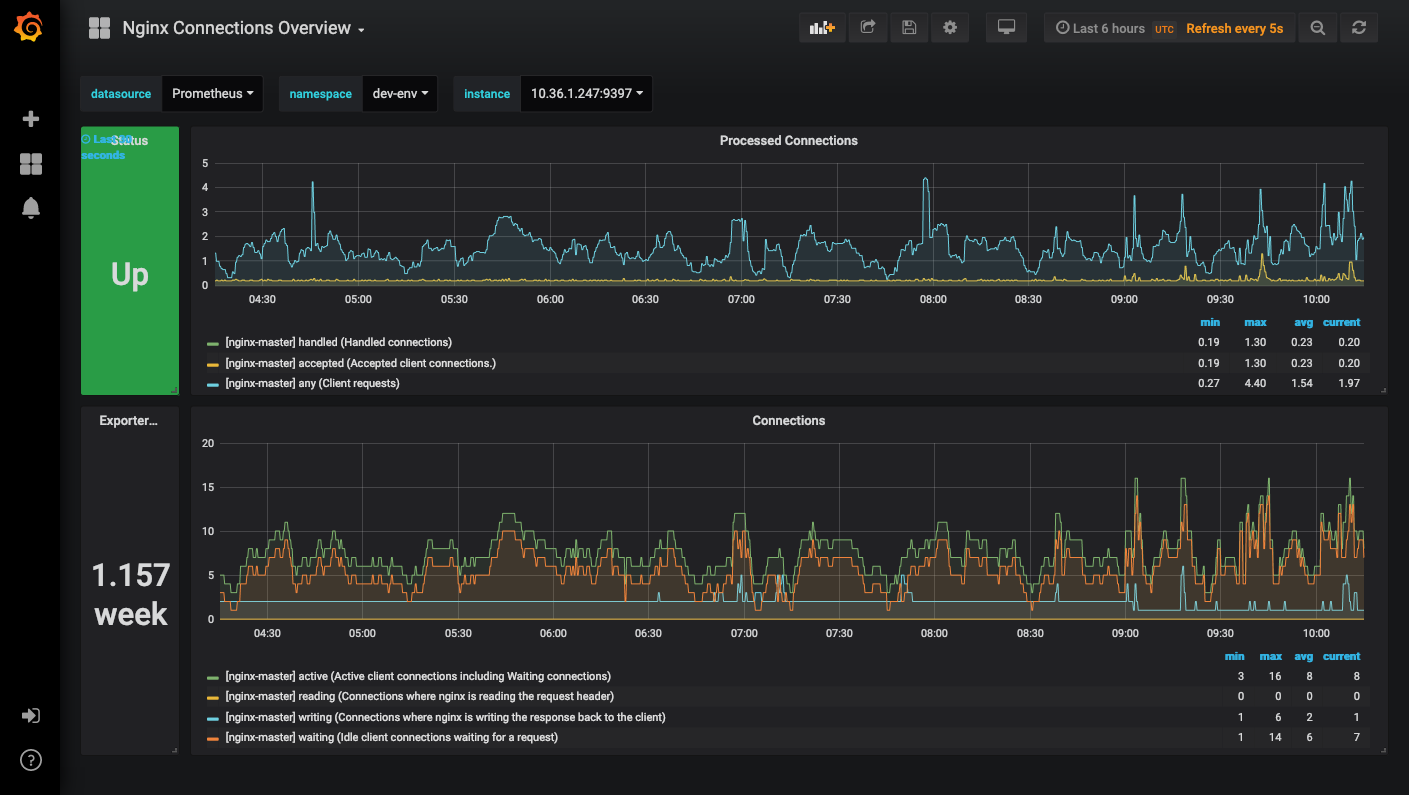Click the orange waiting series color swatch
The image size is (1409, 795).
tap(212, 738)
